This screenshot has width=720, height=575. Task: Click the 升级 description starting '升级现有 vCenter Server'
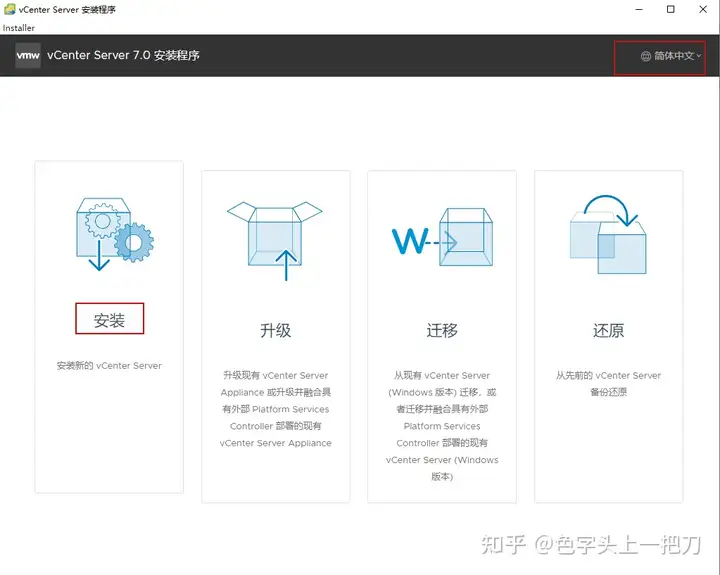coord(276,409)
